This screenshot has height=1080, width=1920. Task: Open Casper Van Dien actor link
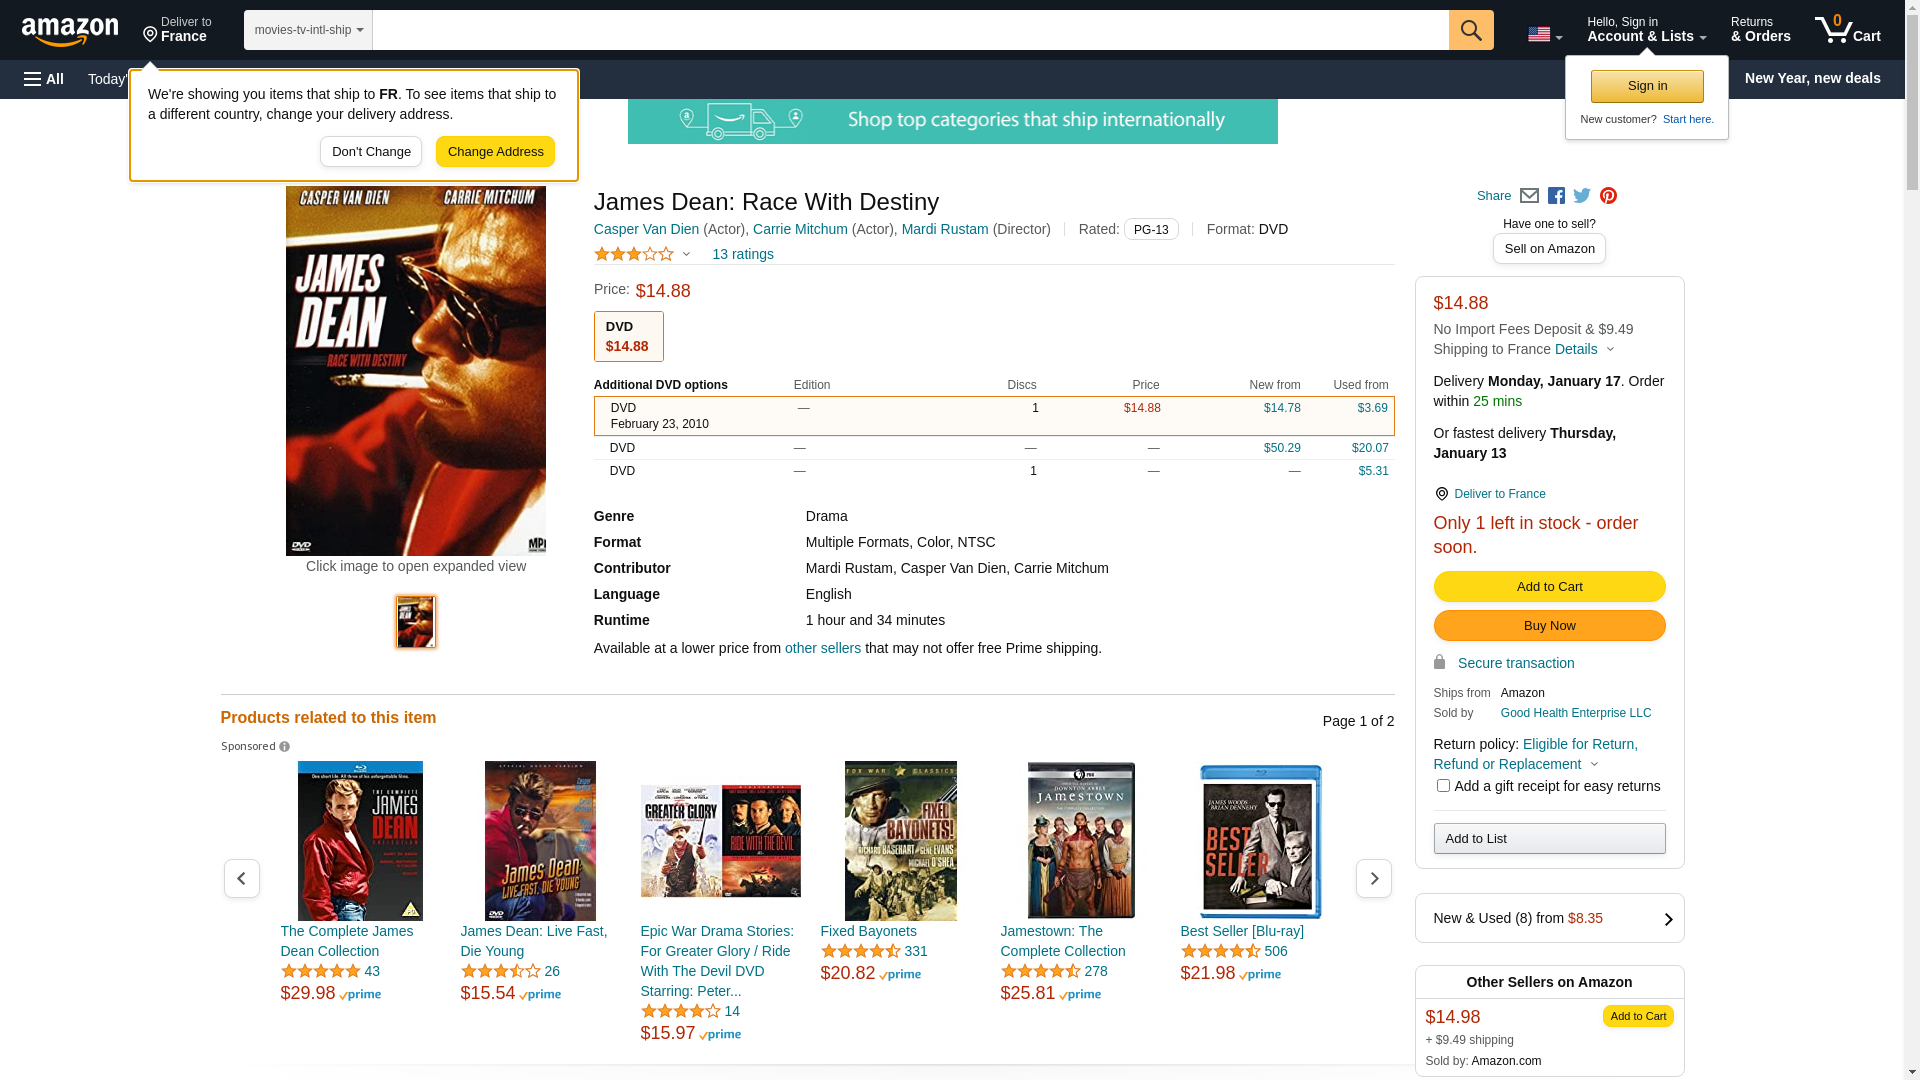(646, 229)
